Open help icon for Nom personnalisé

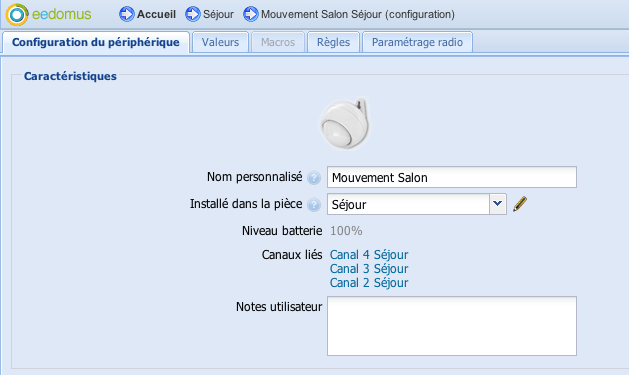314,177
